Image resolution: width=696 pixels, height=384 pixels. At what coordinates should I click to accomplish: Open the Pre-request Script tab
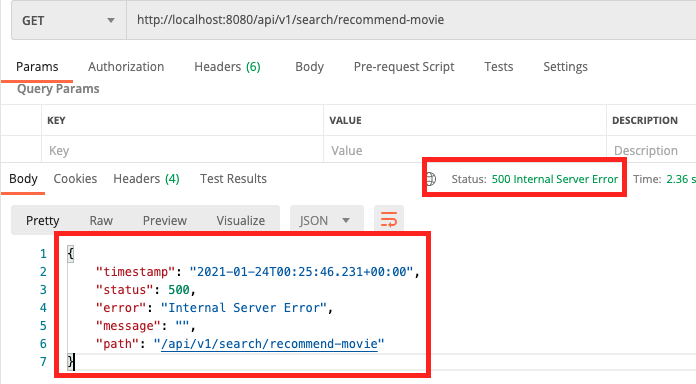pos(404,67)
